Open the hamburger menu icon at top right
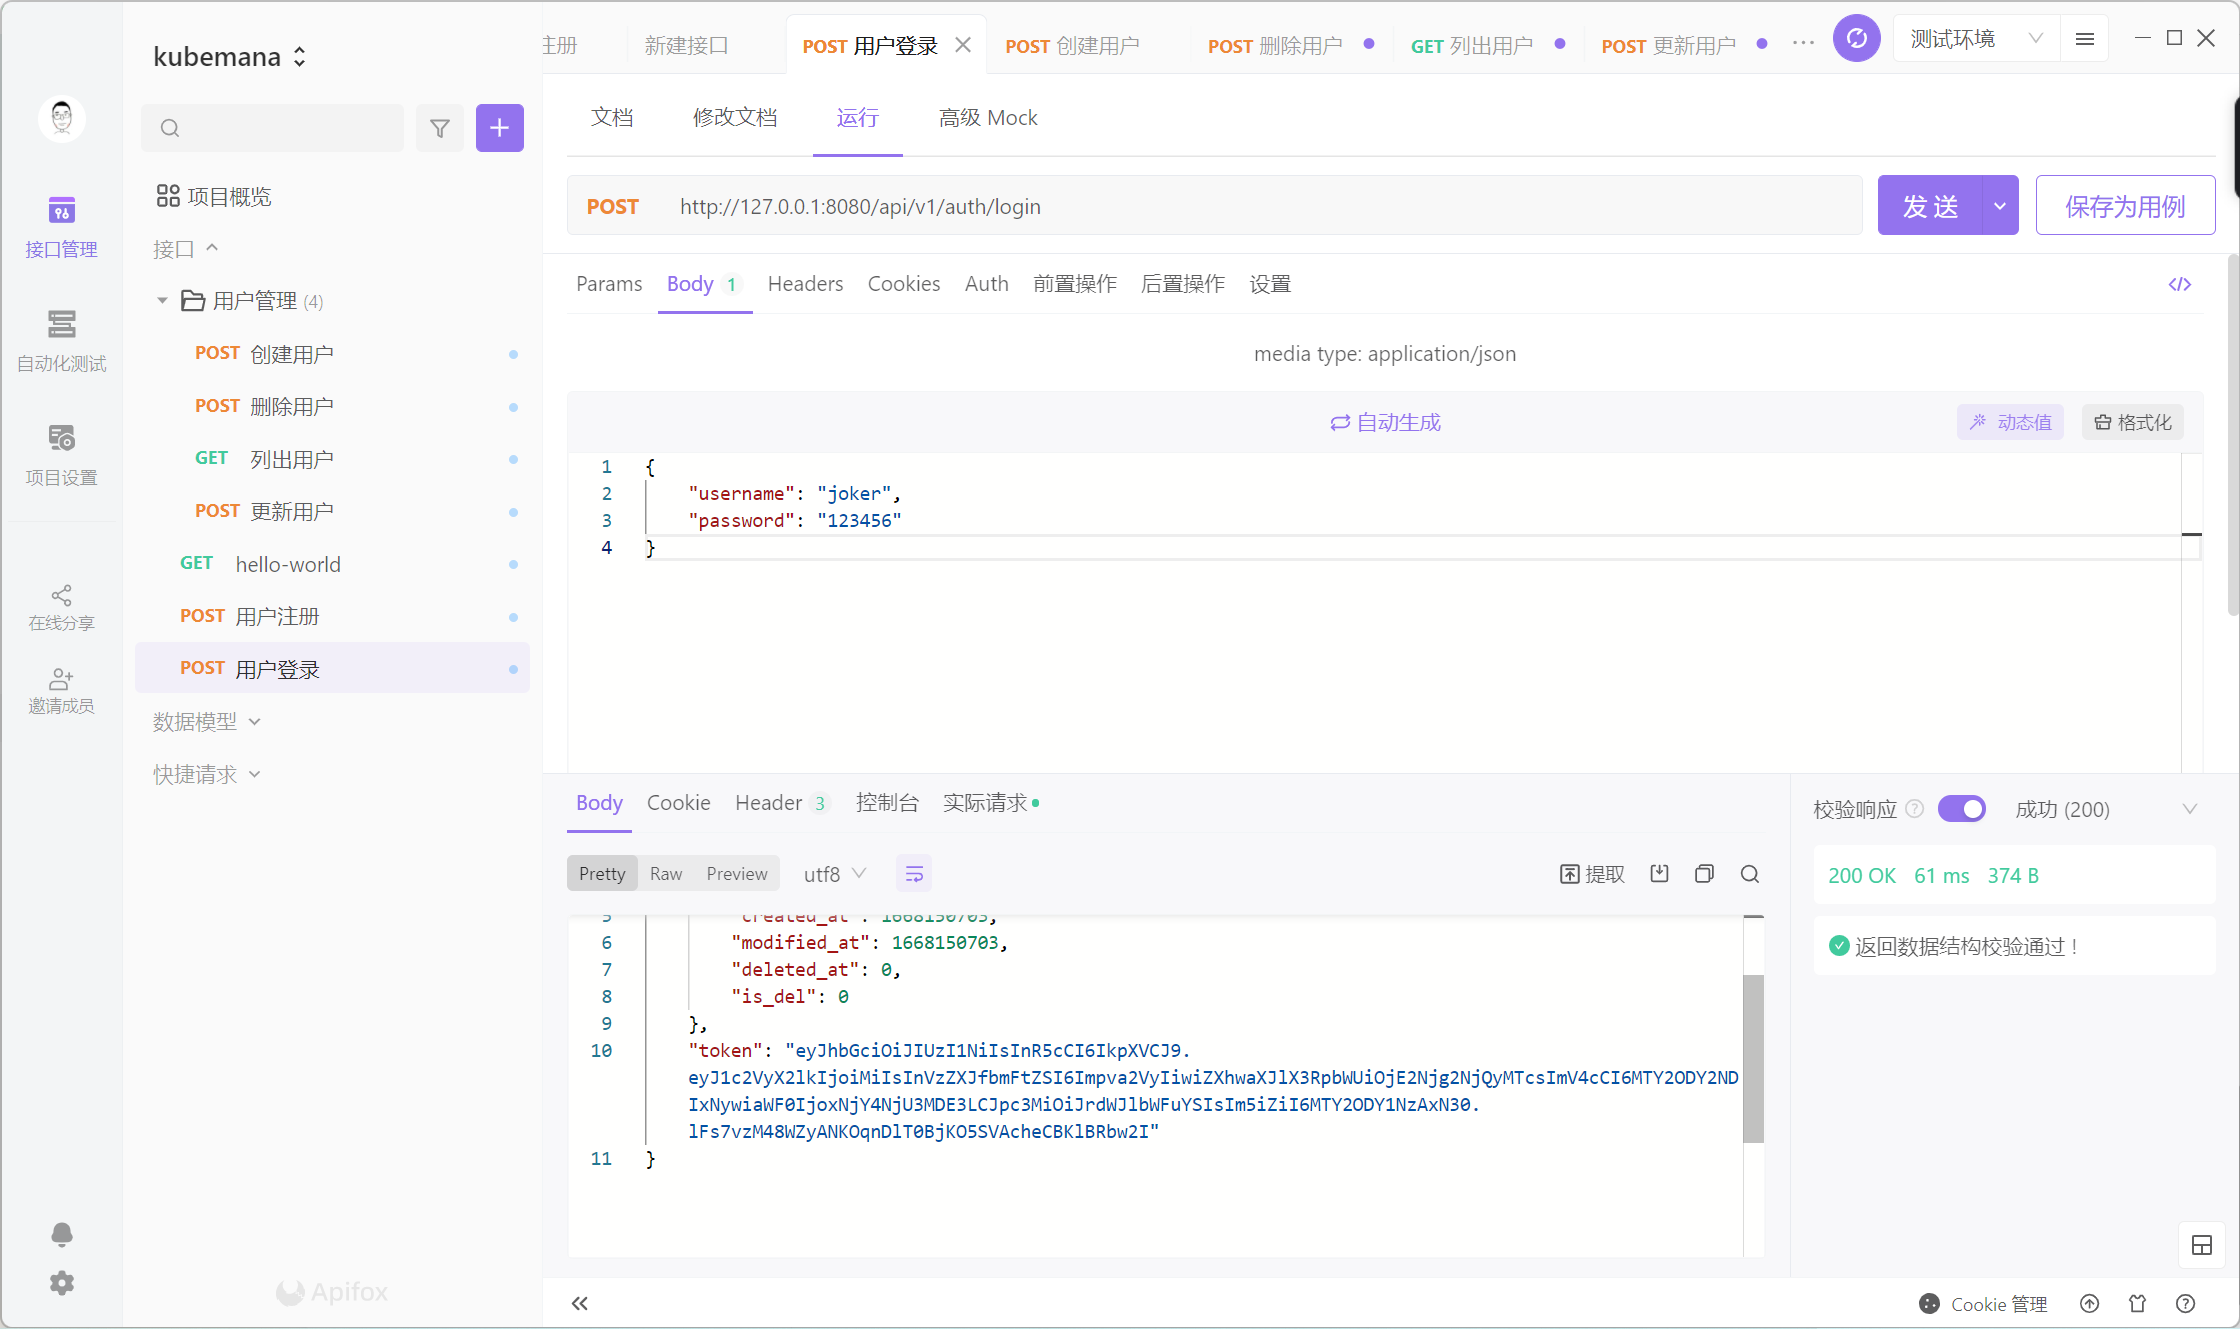This screenshot has width=2240, height=1329. coord(2085,39)
